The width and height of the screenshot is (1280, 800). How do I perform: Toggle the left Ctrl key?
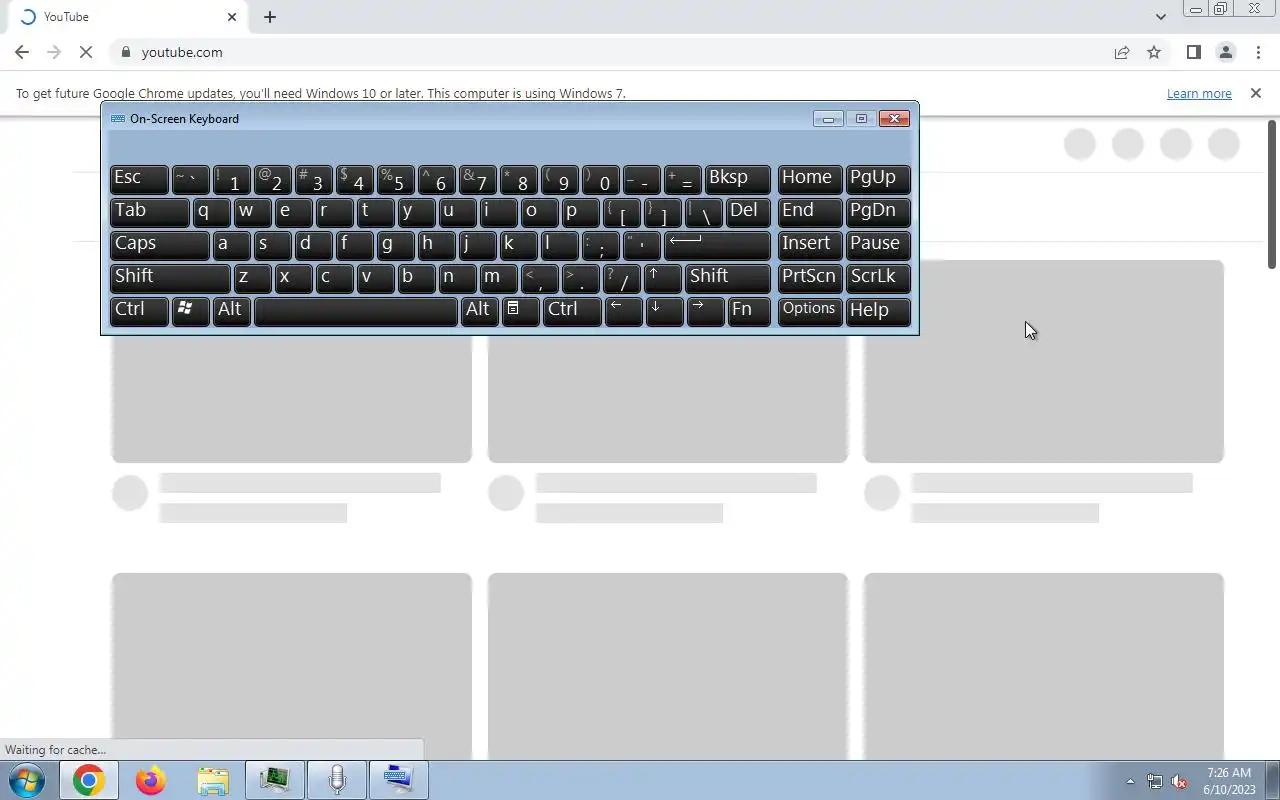pyautogui.click(x=139, y=310)
